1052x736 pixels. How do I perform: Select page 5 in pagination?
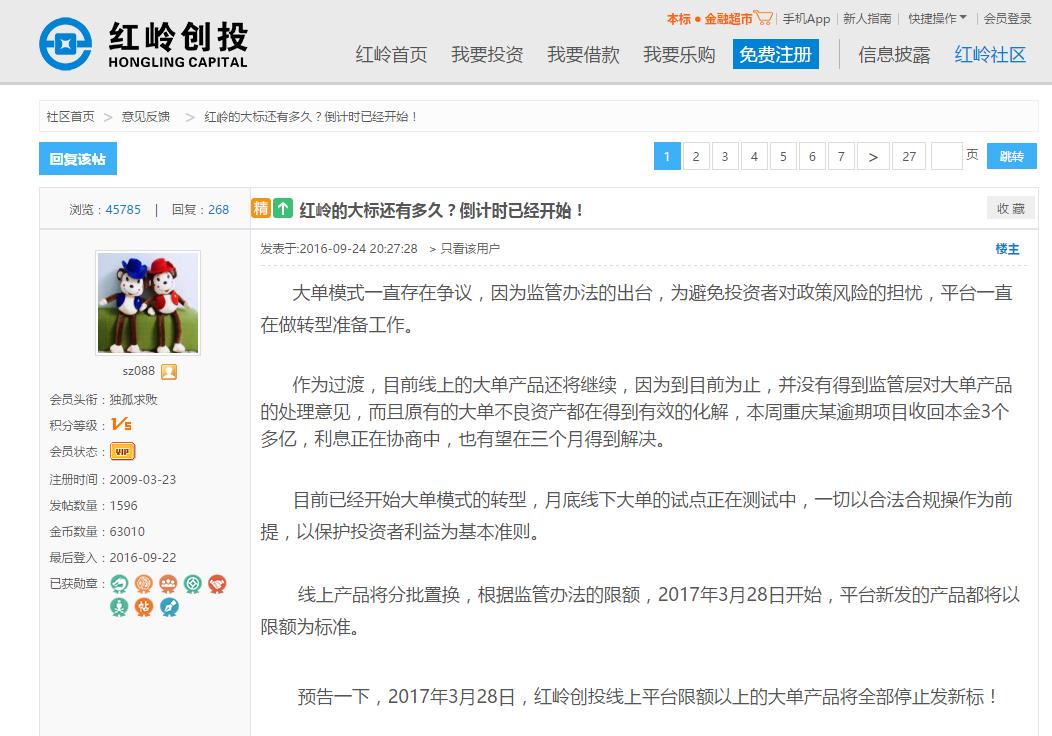pyautogui.click(x=783, y=156)
